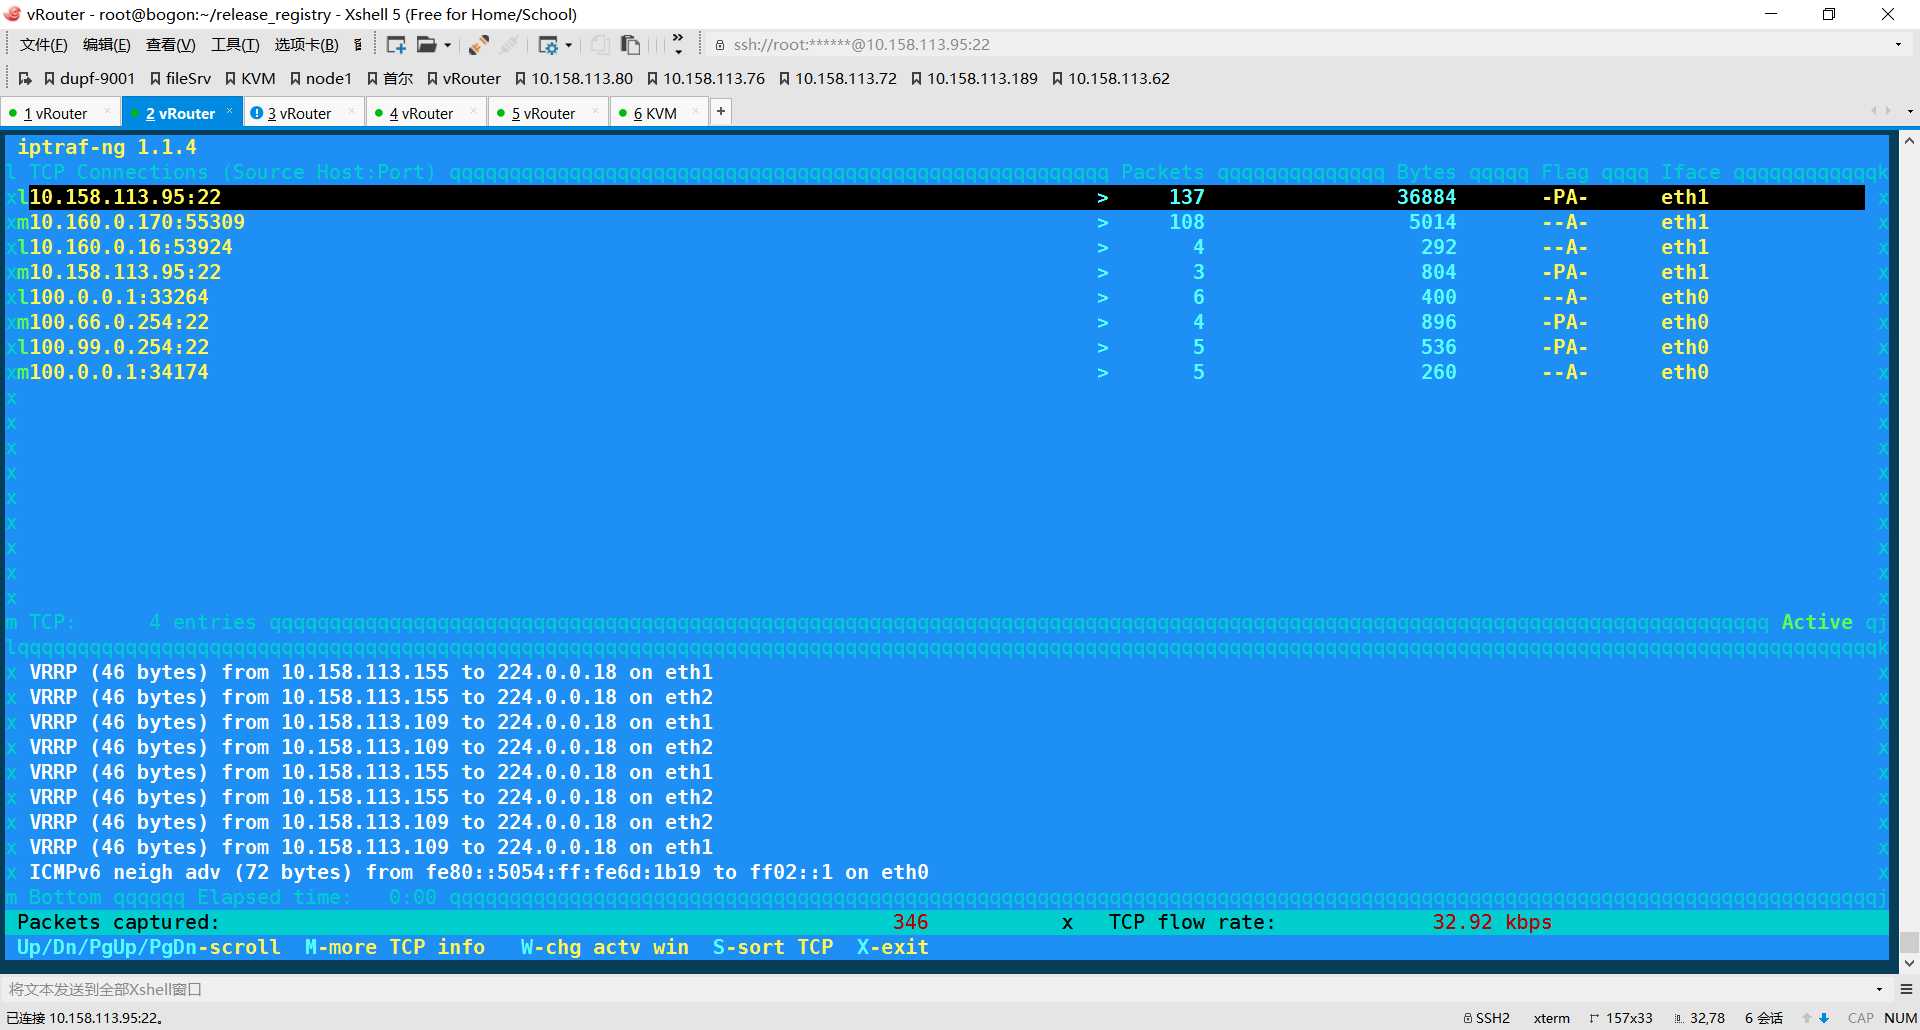
Task: Open the 工具(T) menu
Action: click(235, 45)
